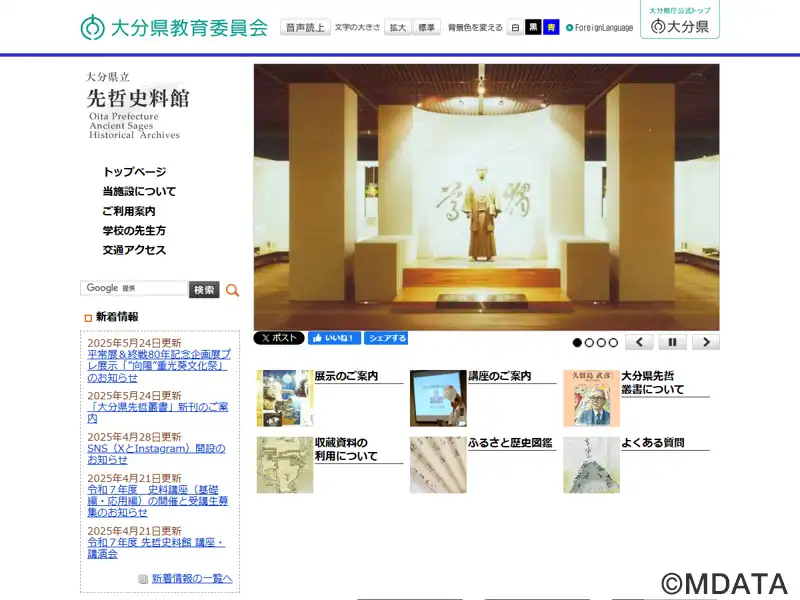Image resolution: width=800 pixels, height=600 pixels.
Task: Open the ForeignLanguage selector
Action: click(x=600, y=28)
